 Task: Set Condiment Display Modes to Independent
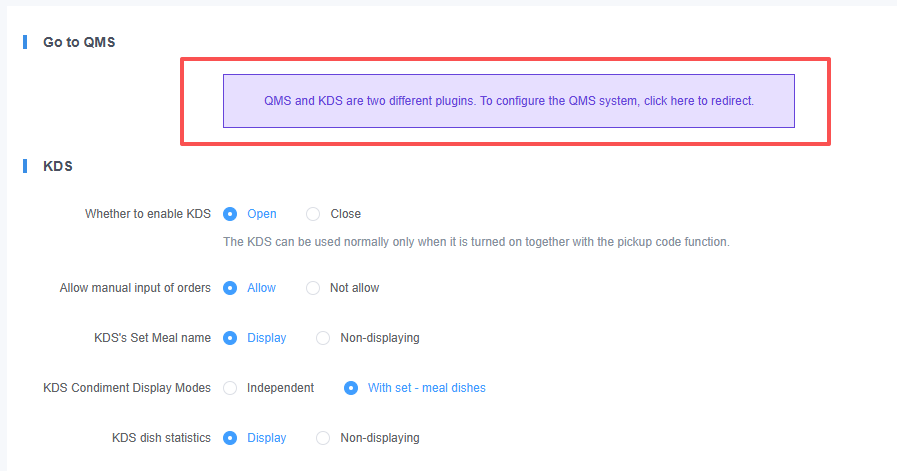(230, 388)
